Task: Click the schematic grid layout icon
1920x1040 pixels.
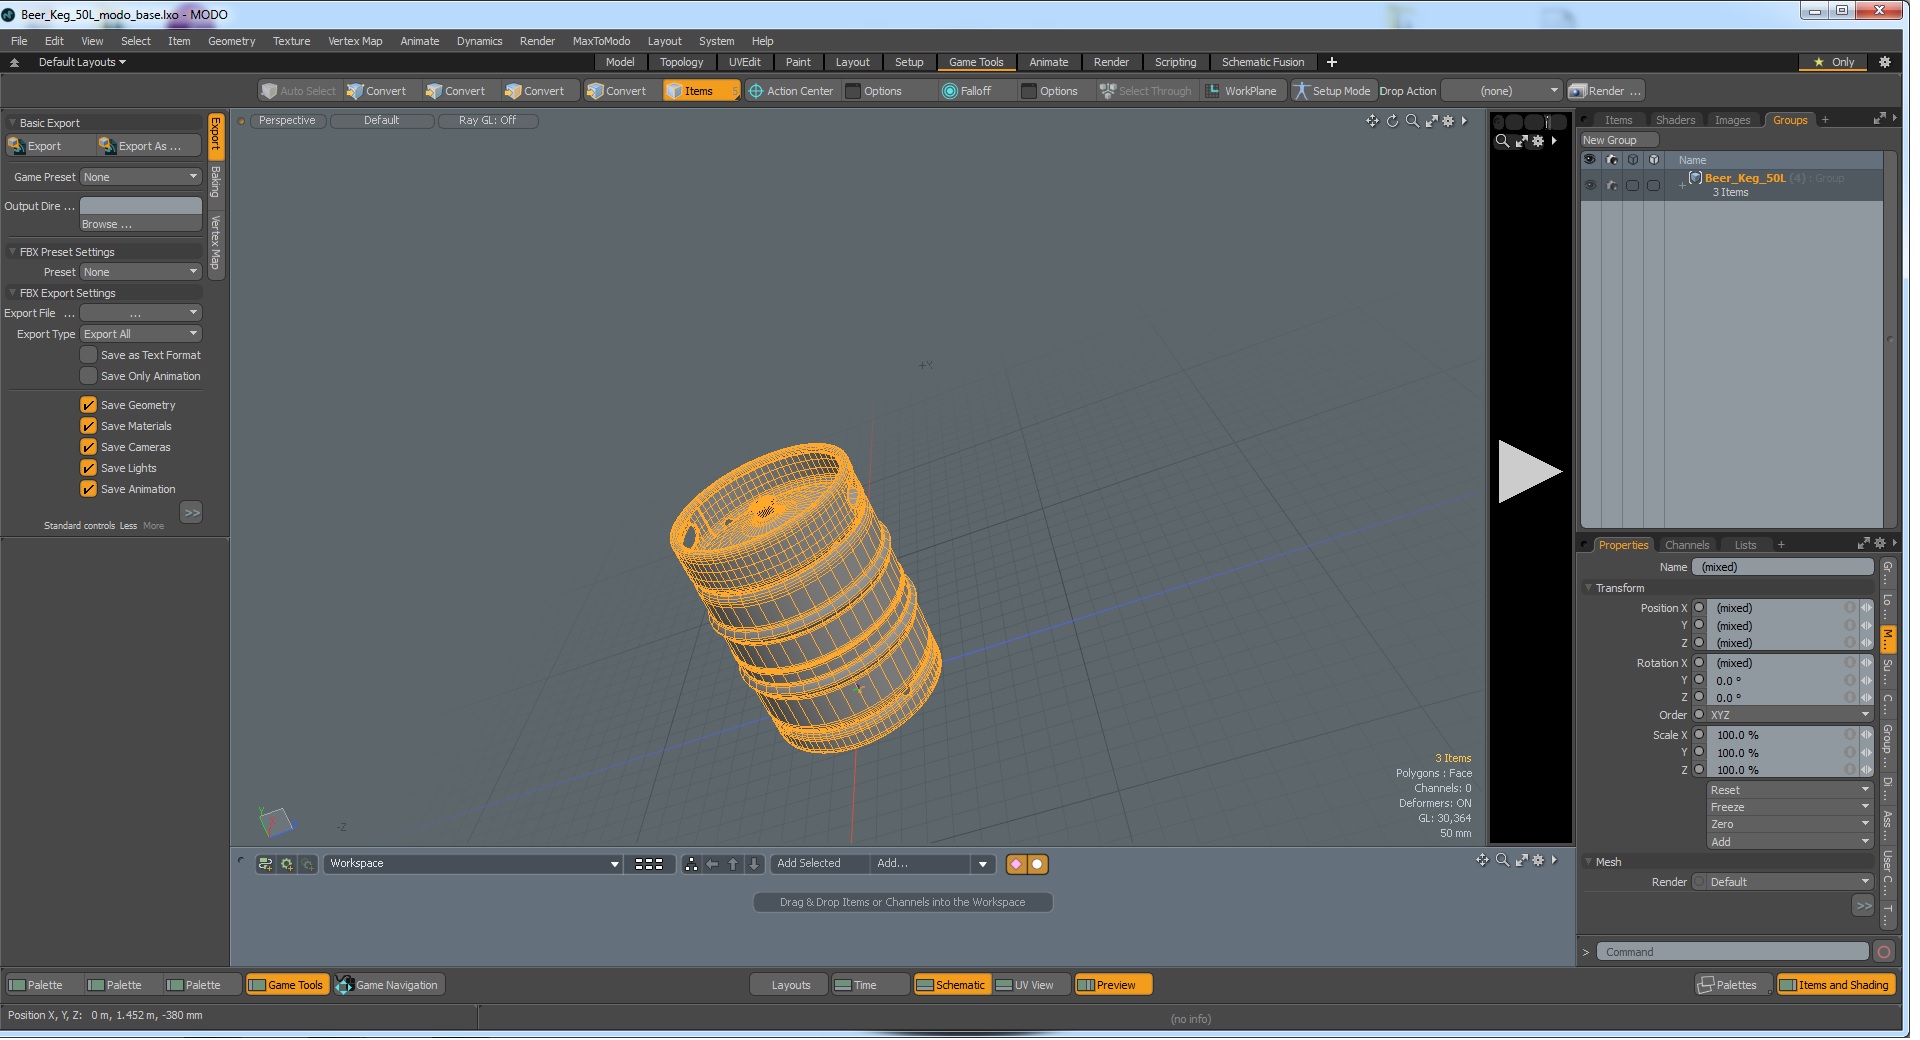Action: pyautogui.click(x=649, y=864)
